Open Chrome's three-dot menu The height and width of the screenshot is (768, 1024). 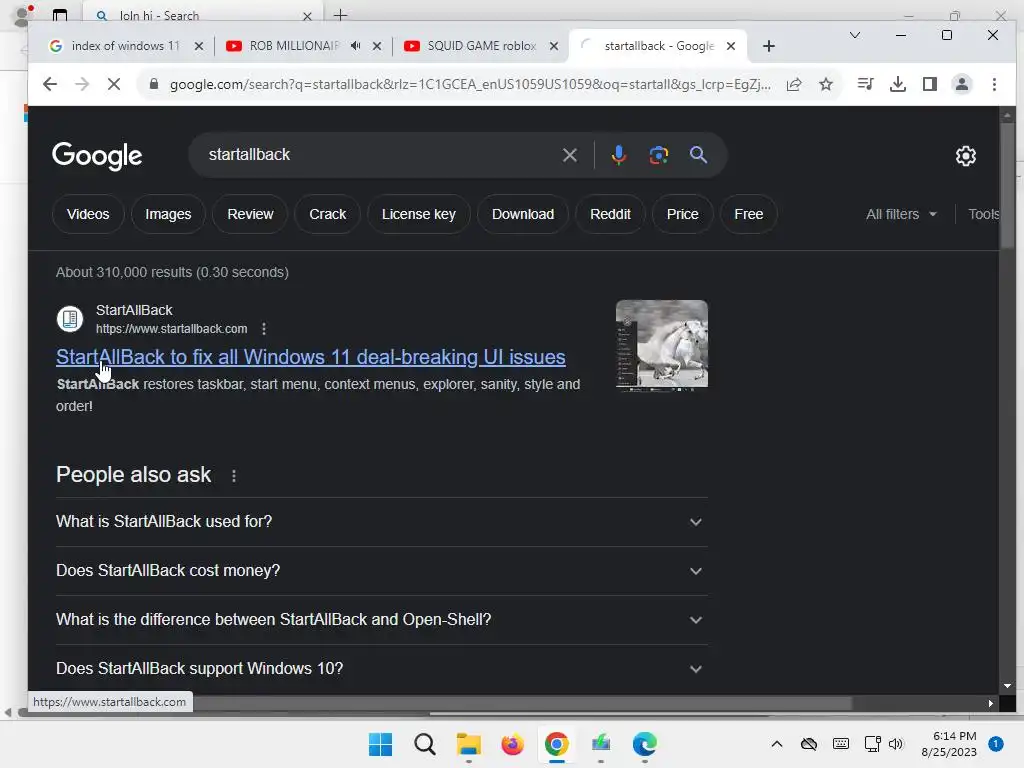point(994,84)
